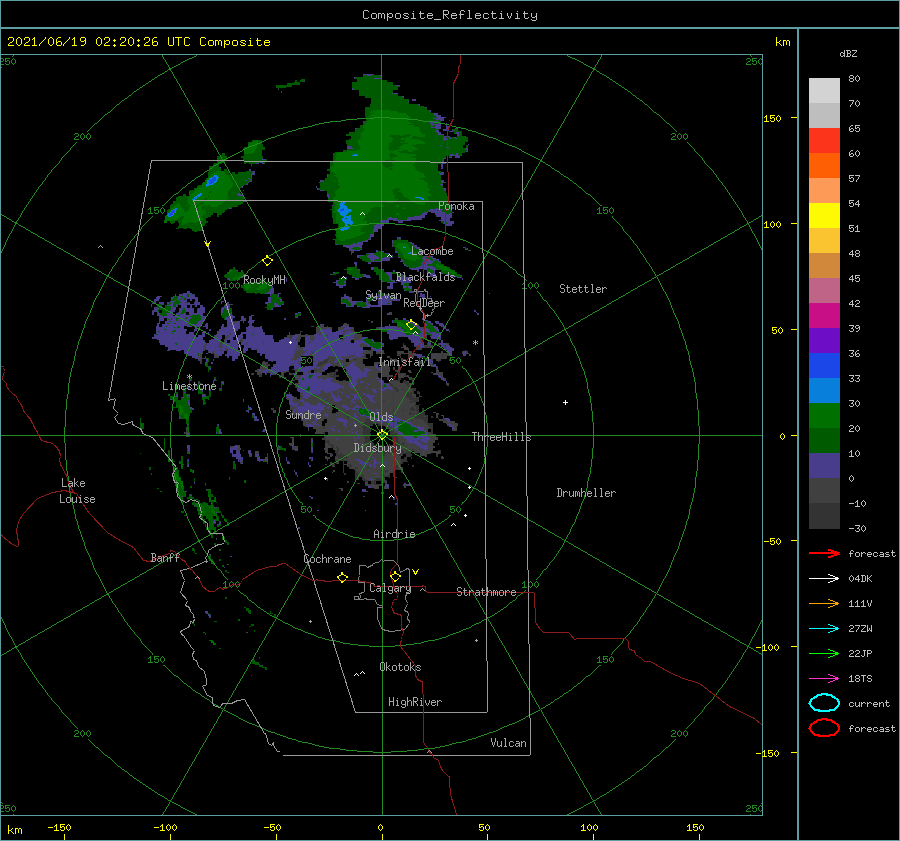Click the Didsbury city label

[378, 448]
